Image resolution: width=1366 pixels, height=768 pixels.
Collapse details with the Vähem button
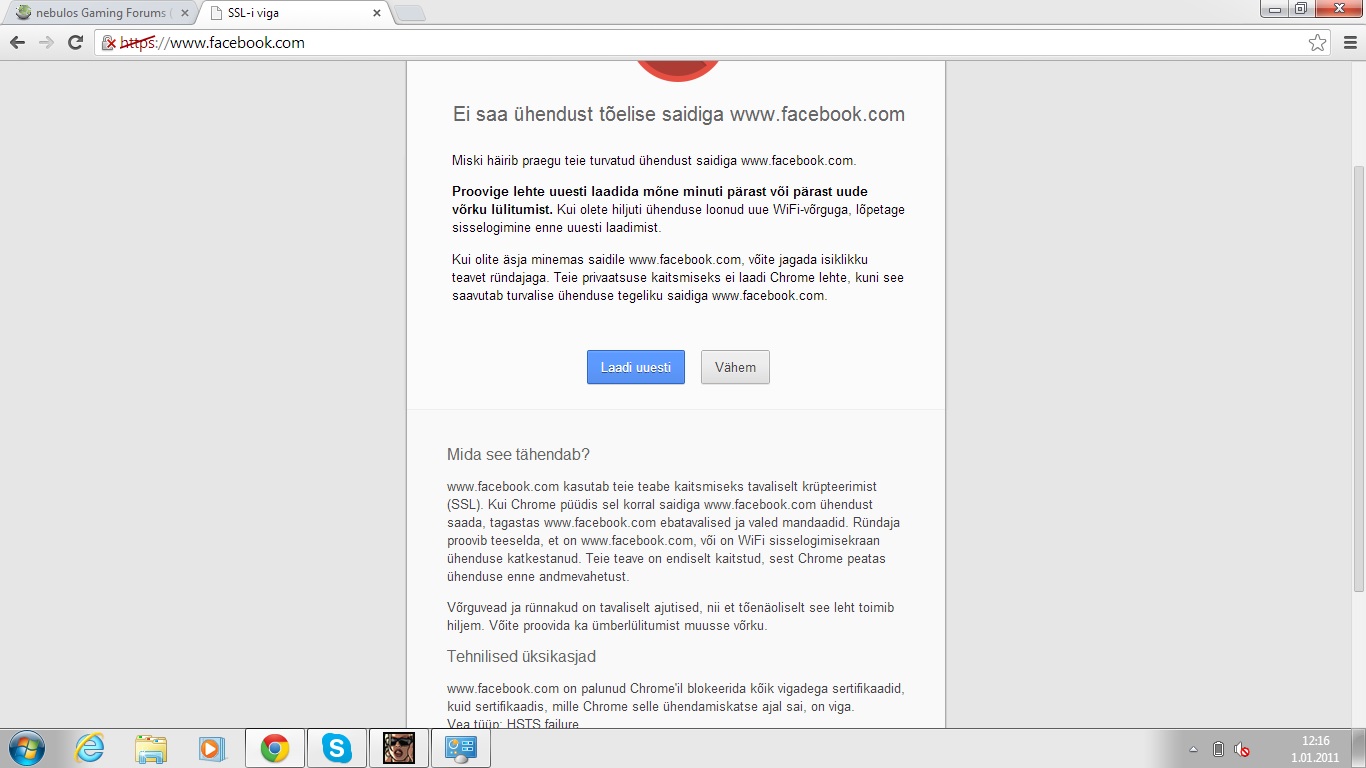click(x=735, y=367)
